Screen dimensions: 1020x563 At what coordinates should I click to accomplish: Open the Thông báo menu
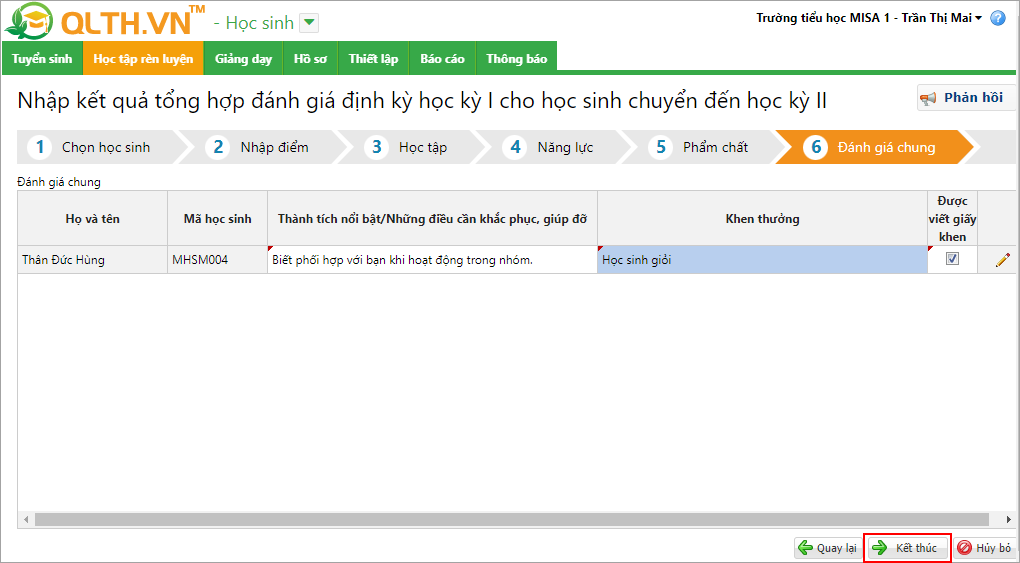pyautogui.click(x=517, y=59)
